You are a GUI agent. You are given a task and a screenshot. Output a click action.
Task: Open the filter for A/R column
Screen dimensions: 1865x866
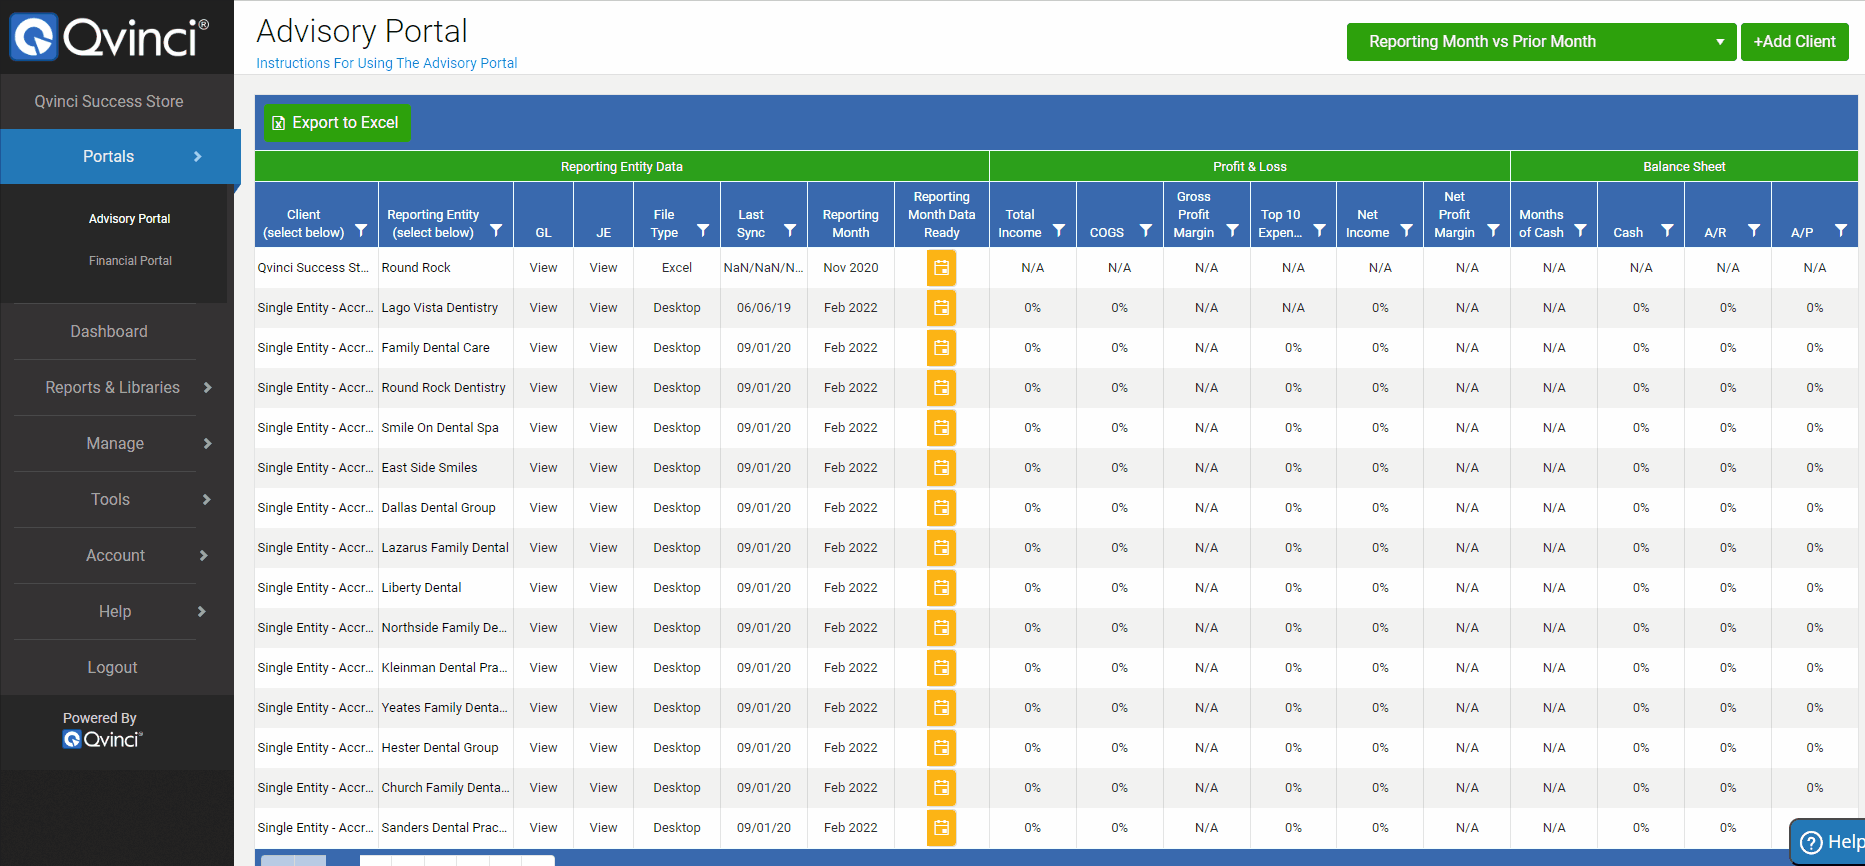(1755, 231)
